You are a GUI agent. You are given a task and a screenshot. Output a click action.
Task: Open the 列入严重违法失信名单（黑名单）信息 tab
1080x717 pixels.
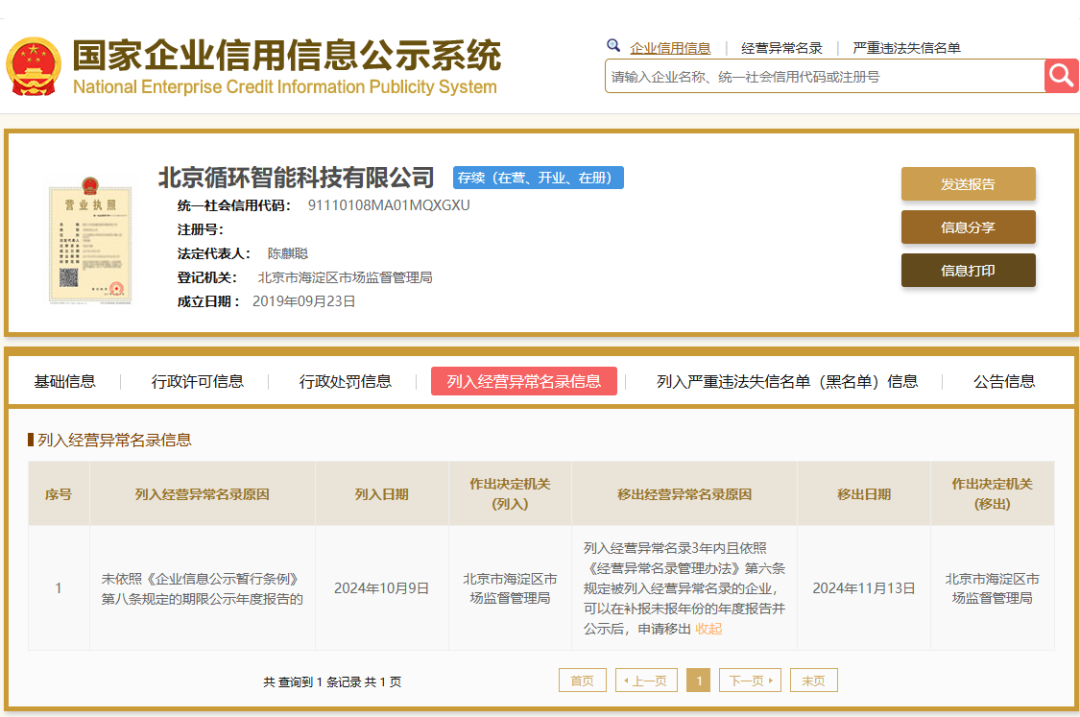(787, 382)
